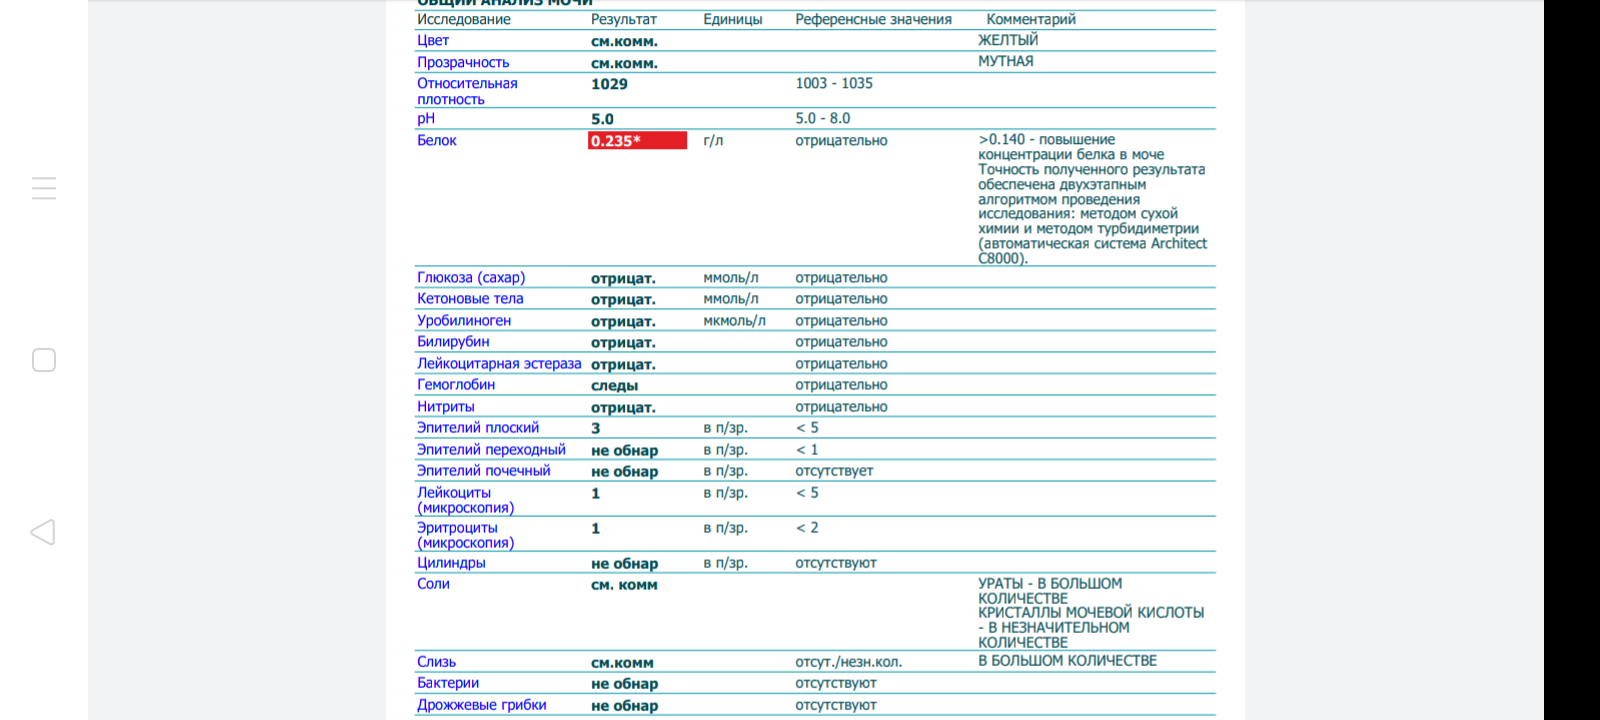Select the 'Исследование' column header

click(464, 19)
